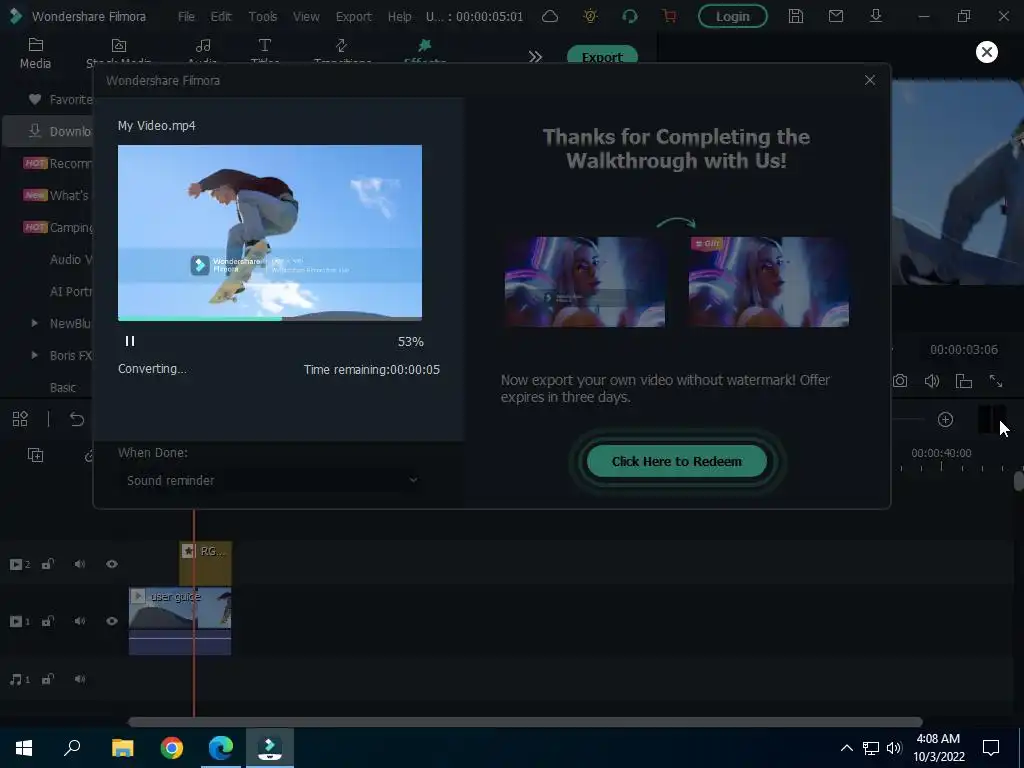Screen dimensions: 1024x768
Task: Click the zoom-in plus circle on timeline
Action: pos(945,419)
